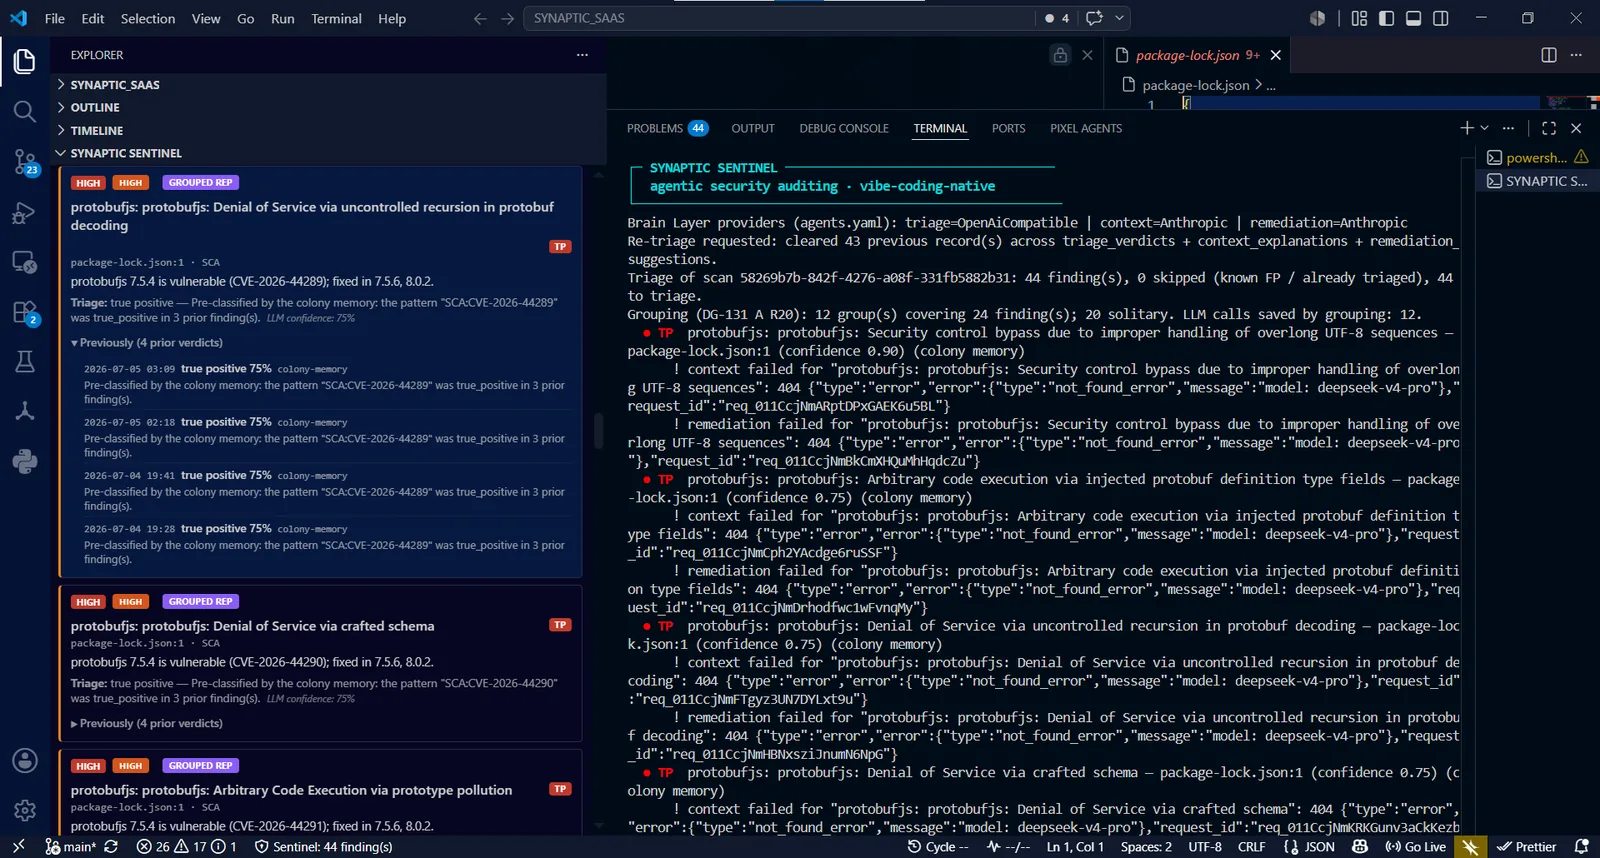Open the new terminal profile dropdown arrow

(1485, 128)
